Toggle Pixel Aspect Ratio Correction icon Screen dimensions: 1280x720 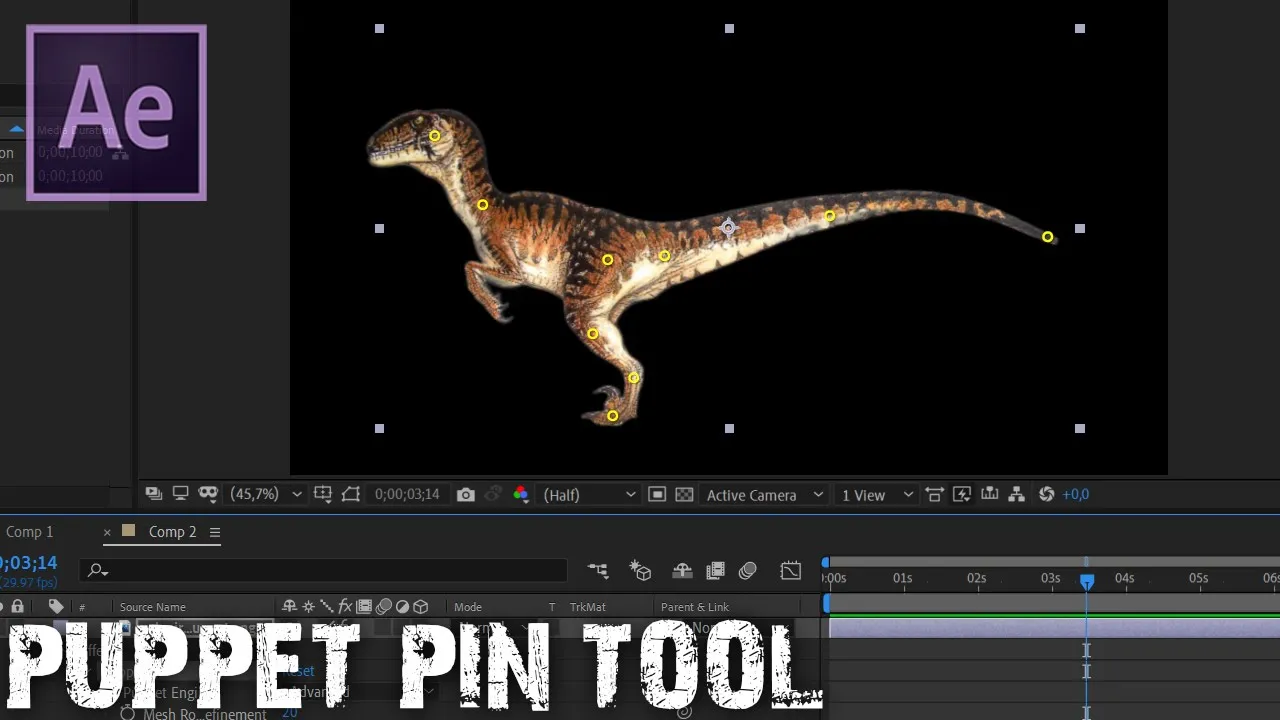coord(934,494)
